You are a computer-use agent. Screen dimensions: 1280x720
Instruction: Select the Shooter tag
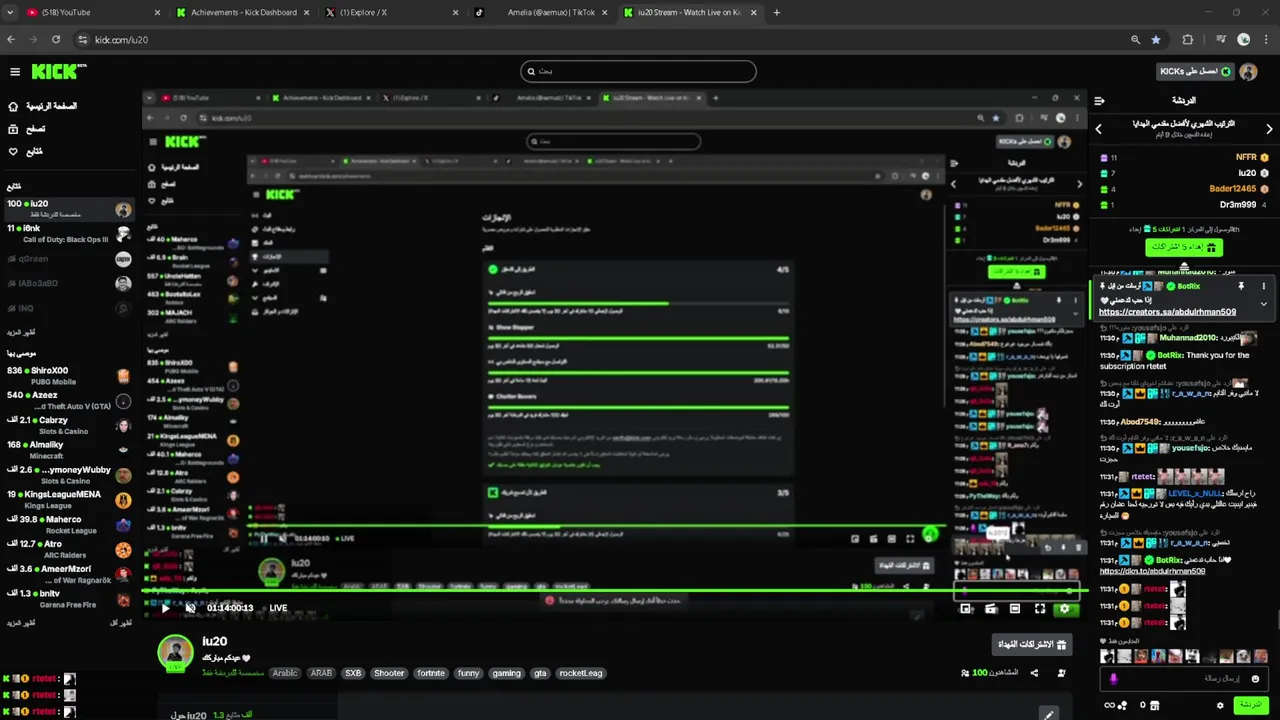click(x=389, y=673)
